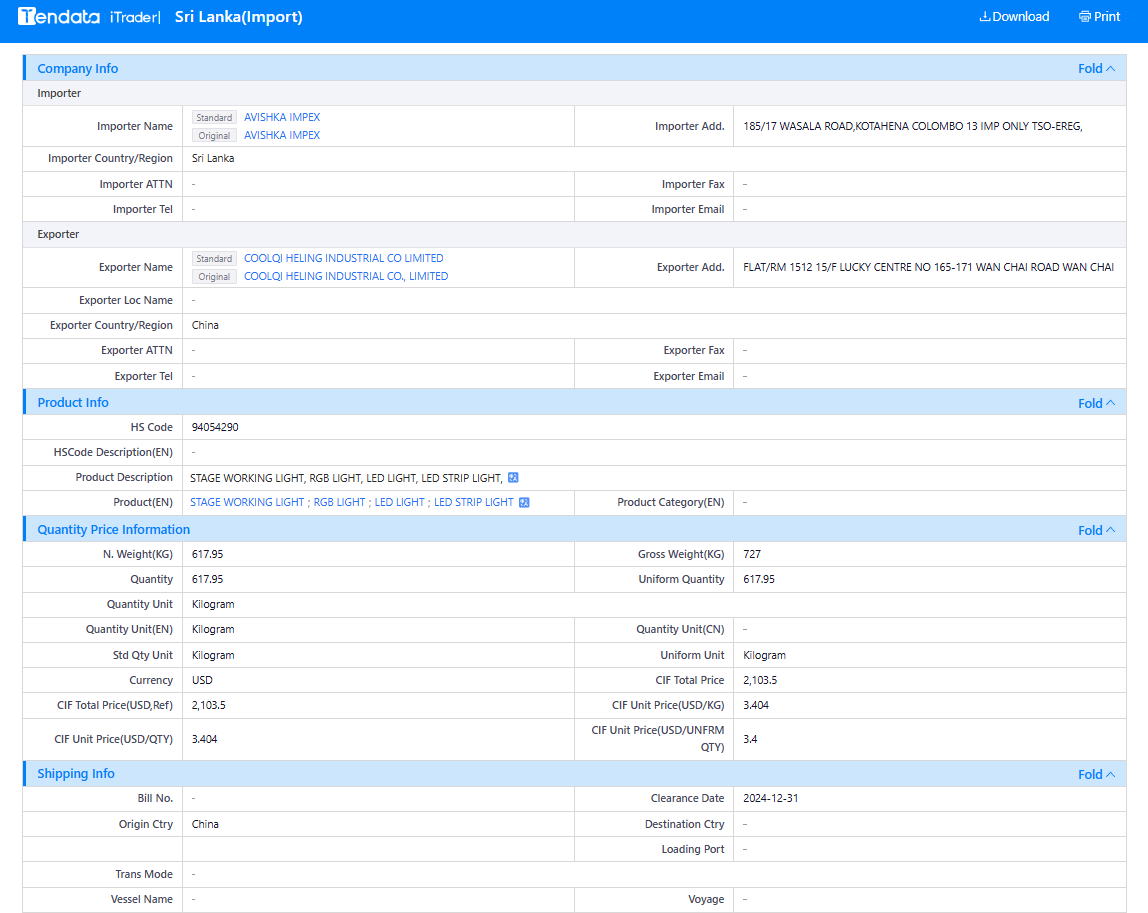Click the Sri Lanka(Import) header title
1148x913 pixels.
coord(239,17)
